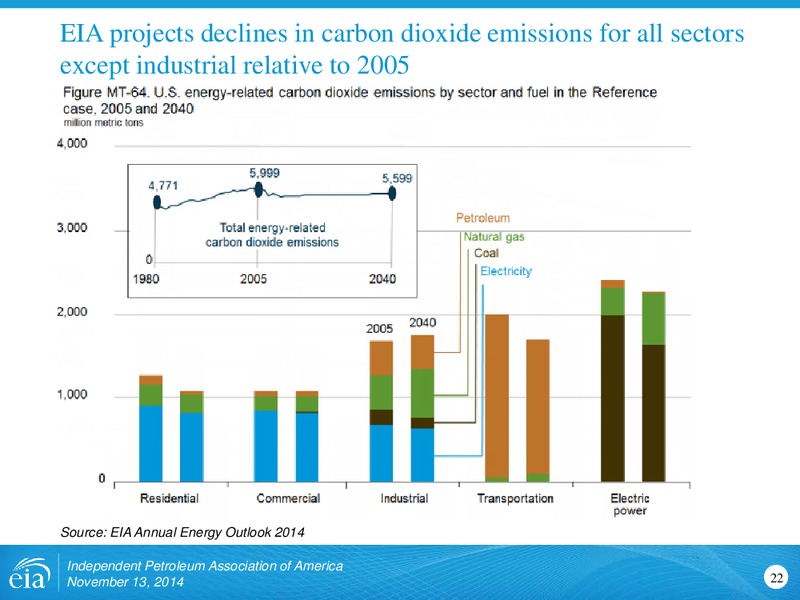Click the 'million metric tons' unit label
Image resolution: width=800 pixels, height=600 pixels.
pyautogui.click(x=104, y=123)
